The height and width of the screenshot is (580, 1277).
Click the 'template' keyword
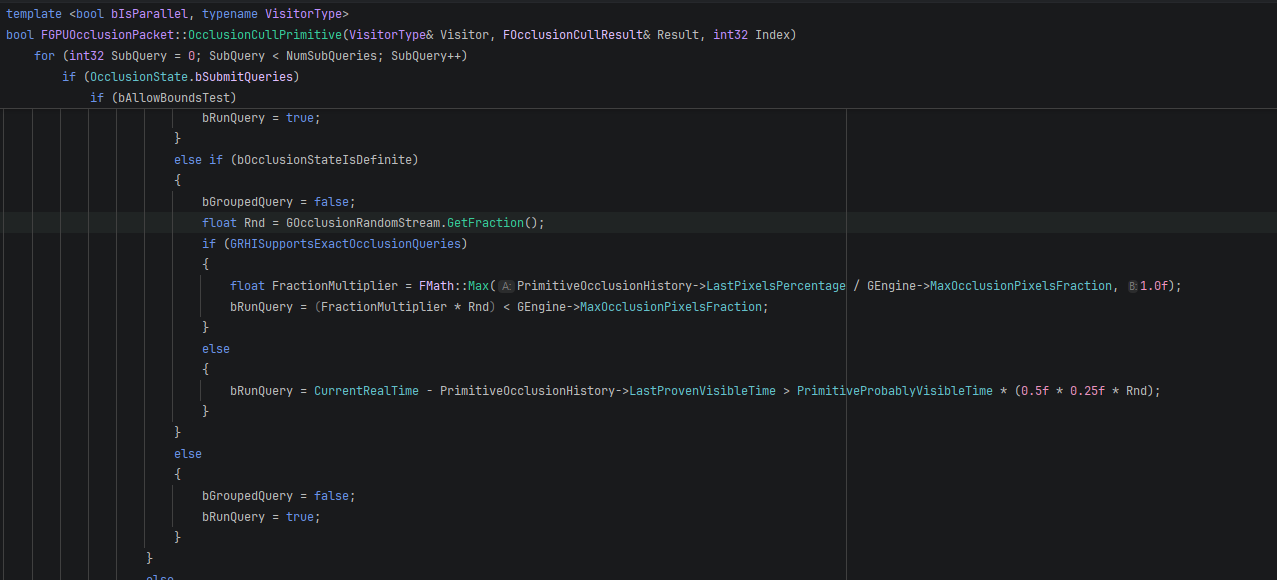click(x=34, y=14)
